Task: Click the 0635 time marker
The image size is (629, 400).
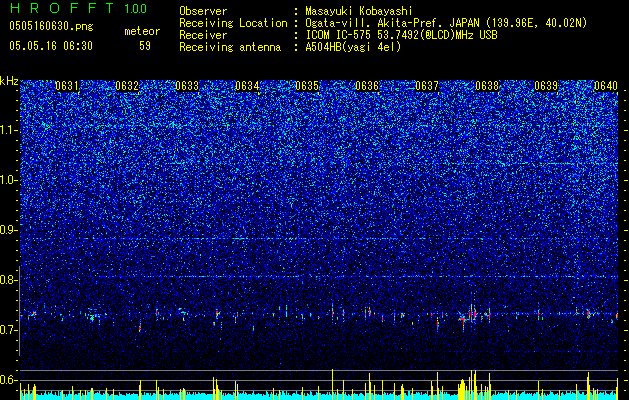Action: 307,86
